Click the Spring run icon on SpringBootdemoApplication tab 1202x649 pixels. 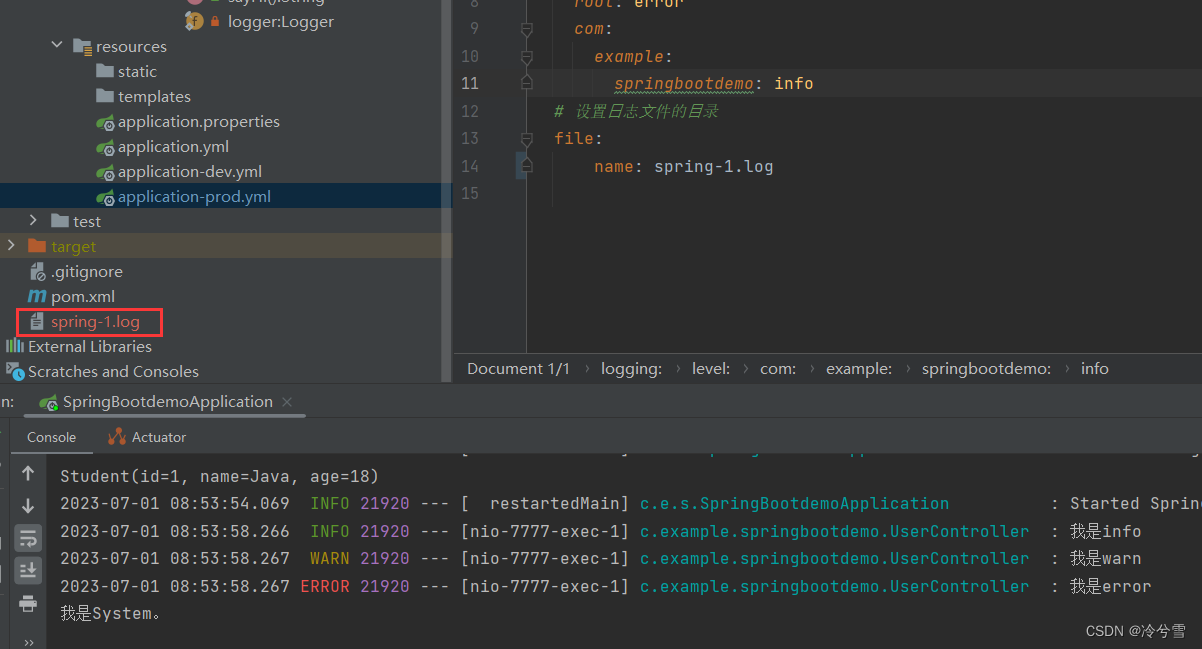pyautogui.click(x=47, y=402)
